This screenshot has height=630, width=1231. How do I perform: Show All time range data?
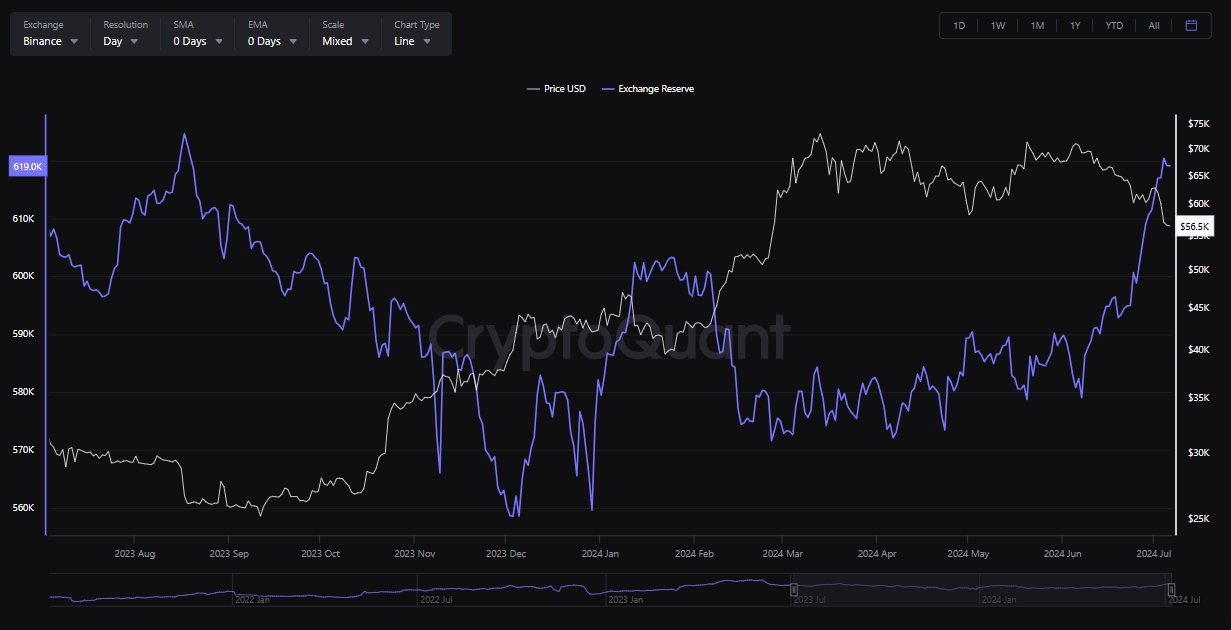(x=1154, y=25)
